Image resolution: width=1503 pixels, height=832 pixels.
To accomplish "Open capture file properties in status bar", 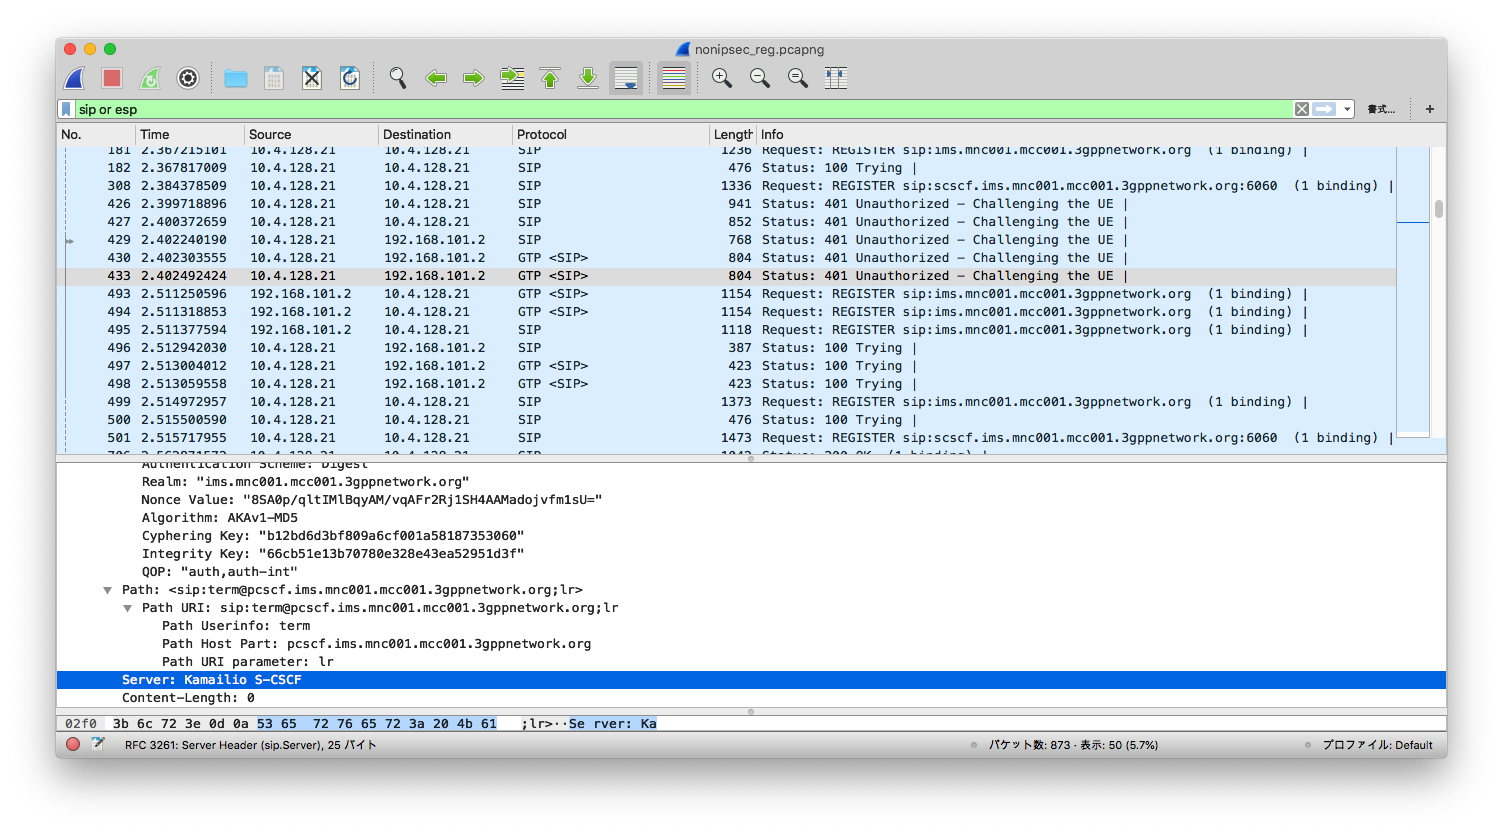I will (98, 744).
